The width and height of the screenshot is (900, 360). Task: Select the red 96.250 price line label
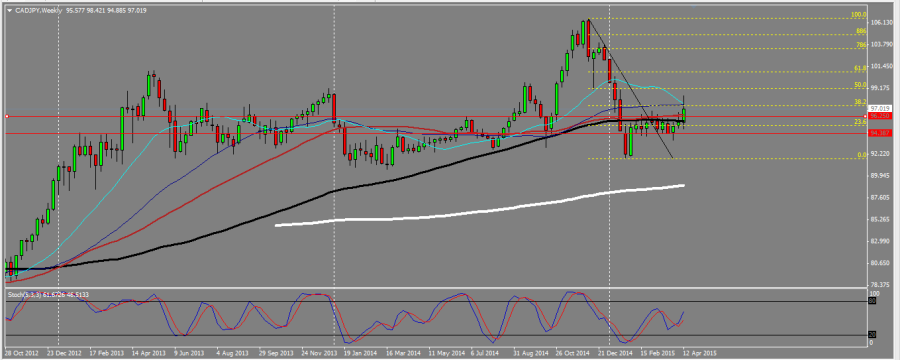tap(880, 115)
